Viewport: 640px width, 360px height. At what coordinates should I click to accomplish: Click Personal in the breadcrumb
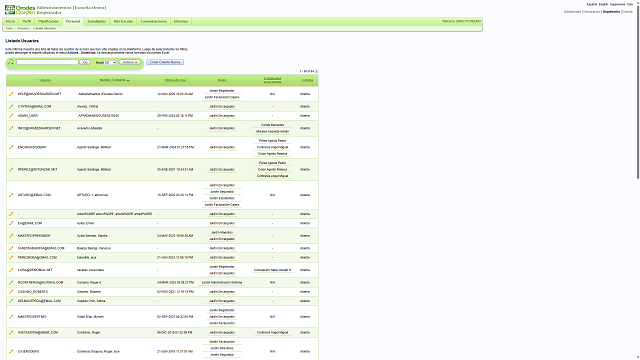click(23, 29)
